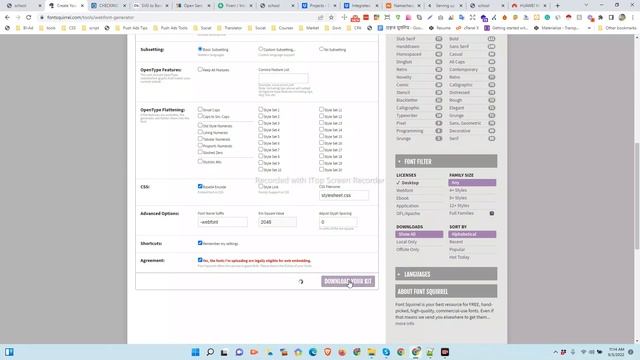640x360 pixels.
Task: Open the Chrome profile avatar
Action: [x=622, y=18]
